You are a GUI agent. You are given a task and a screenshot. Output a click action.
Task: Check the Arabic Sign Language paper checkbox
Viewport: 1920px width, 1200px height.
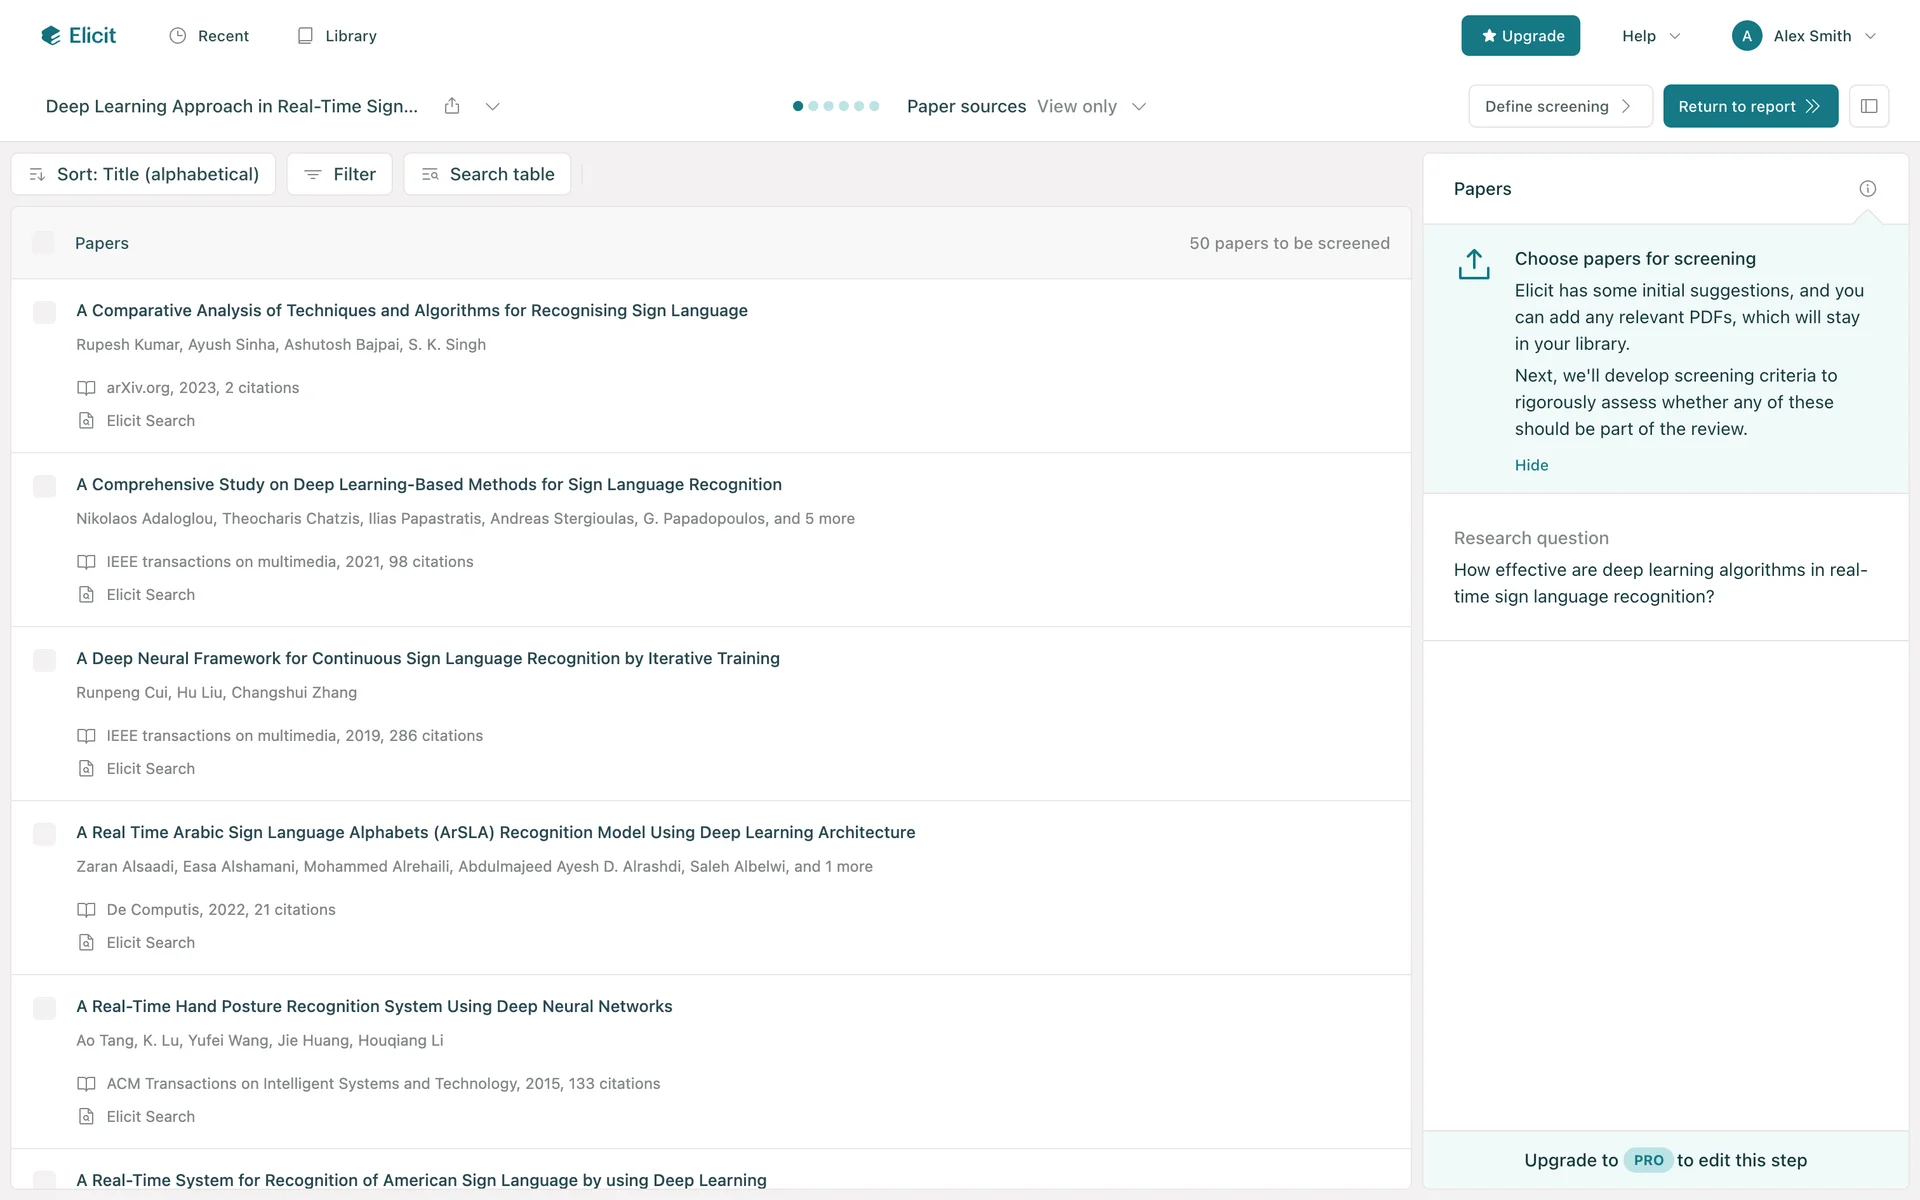click(x=44, y=834)
